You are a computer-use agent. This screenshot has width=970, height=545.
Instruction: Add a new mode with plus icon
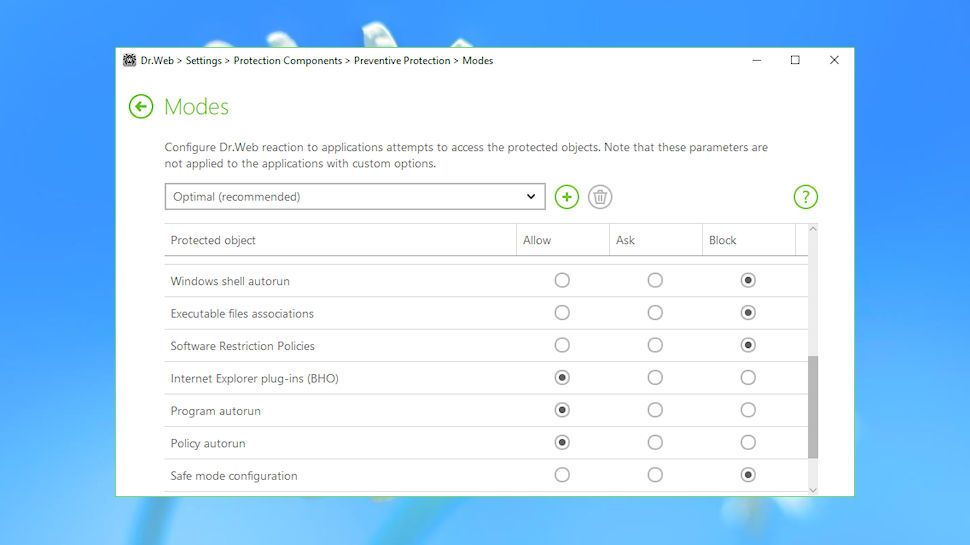point(567,197)
